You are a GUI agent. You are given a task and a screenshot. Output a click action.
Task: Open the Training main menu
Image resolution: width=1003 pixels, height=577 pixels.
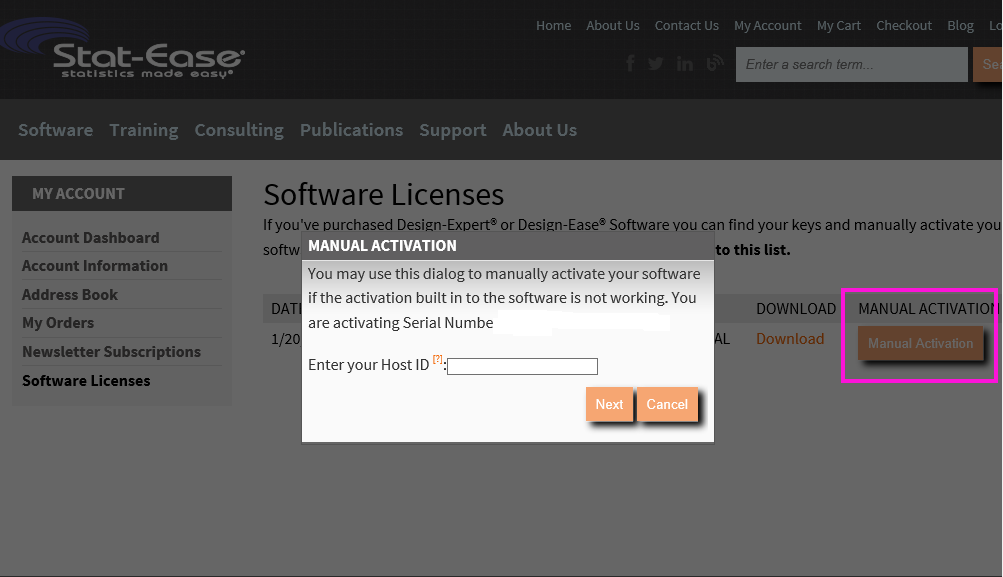pyautogui.click(x=144, y=130)
